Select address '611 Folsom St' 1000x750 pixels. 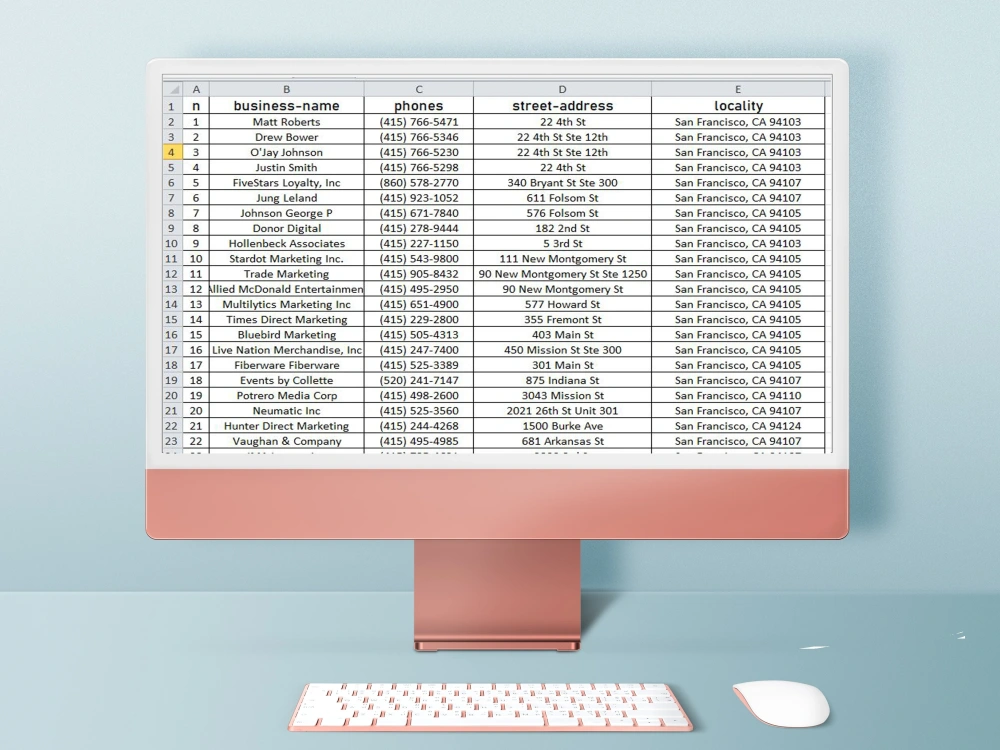[562, 198]
